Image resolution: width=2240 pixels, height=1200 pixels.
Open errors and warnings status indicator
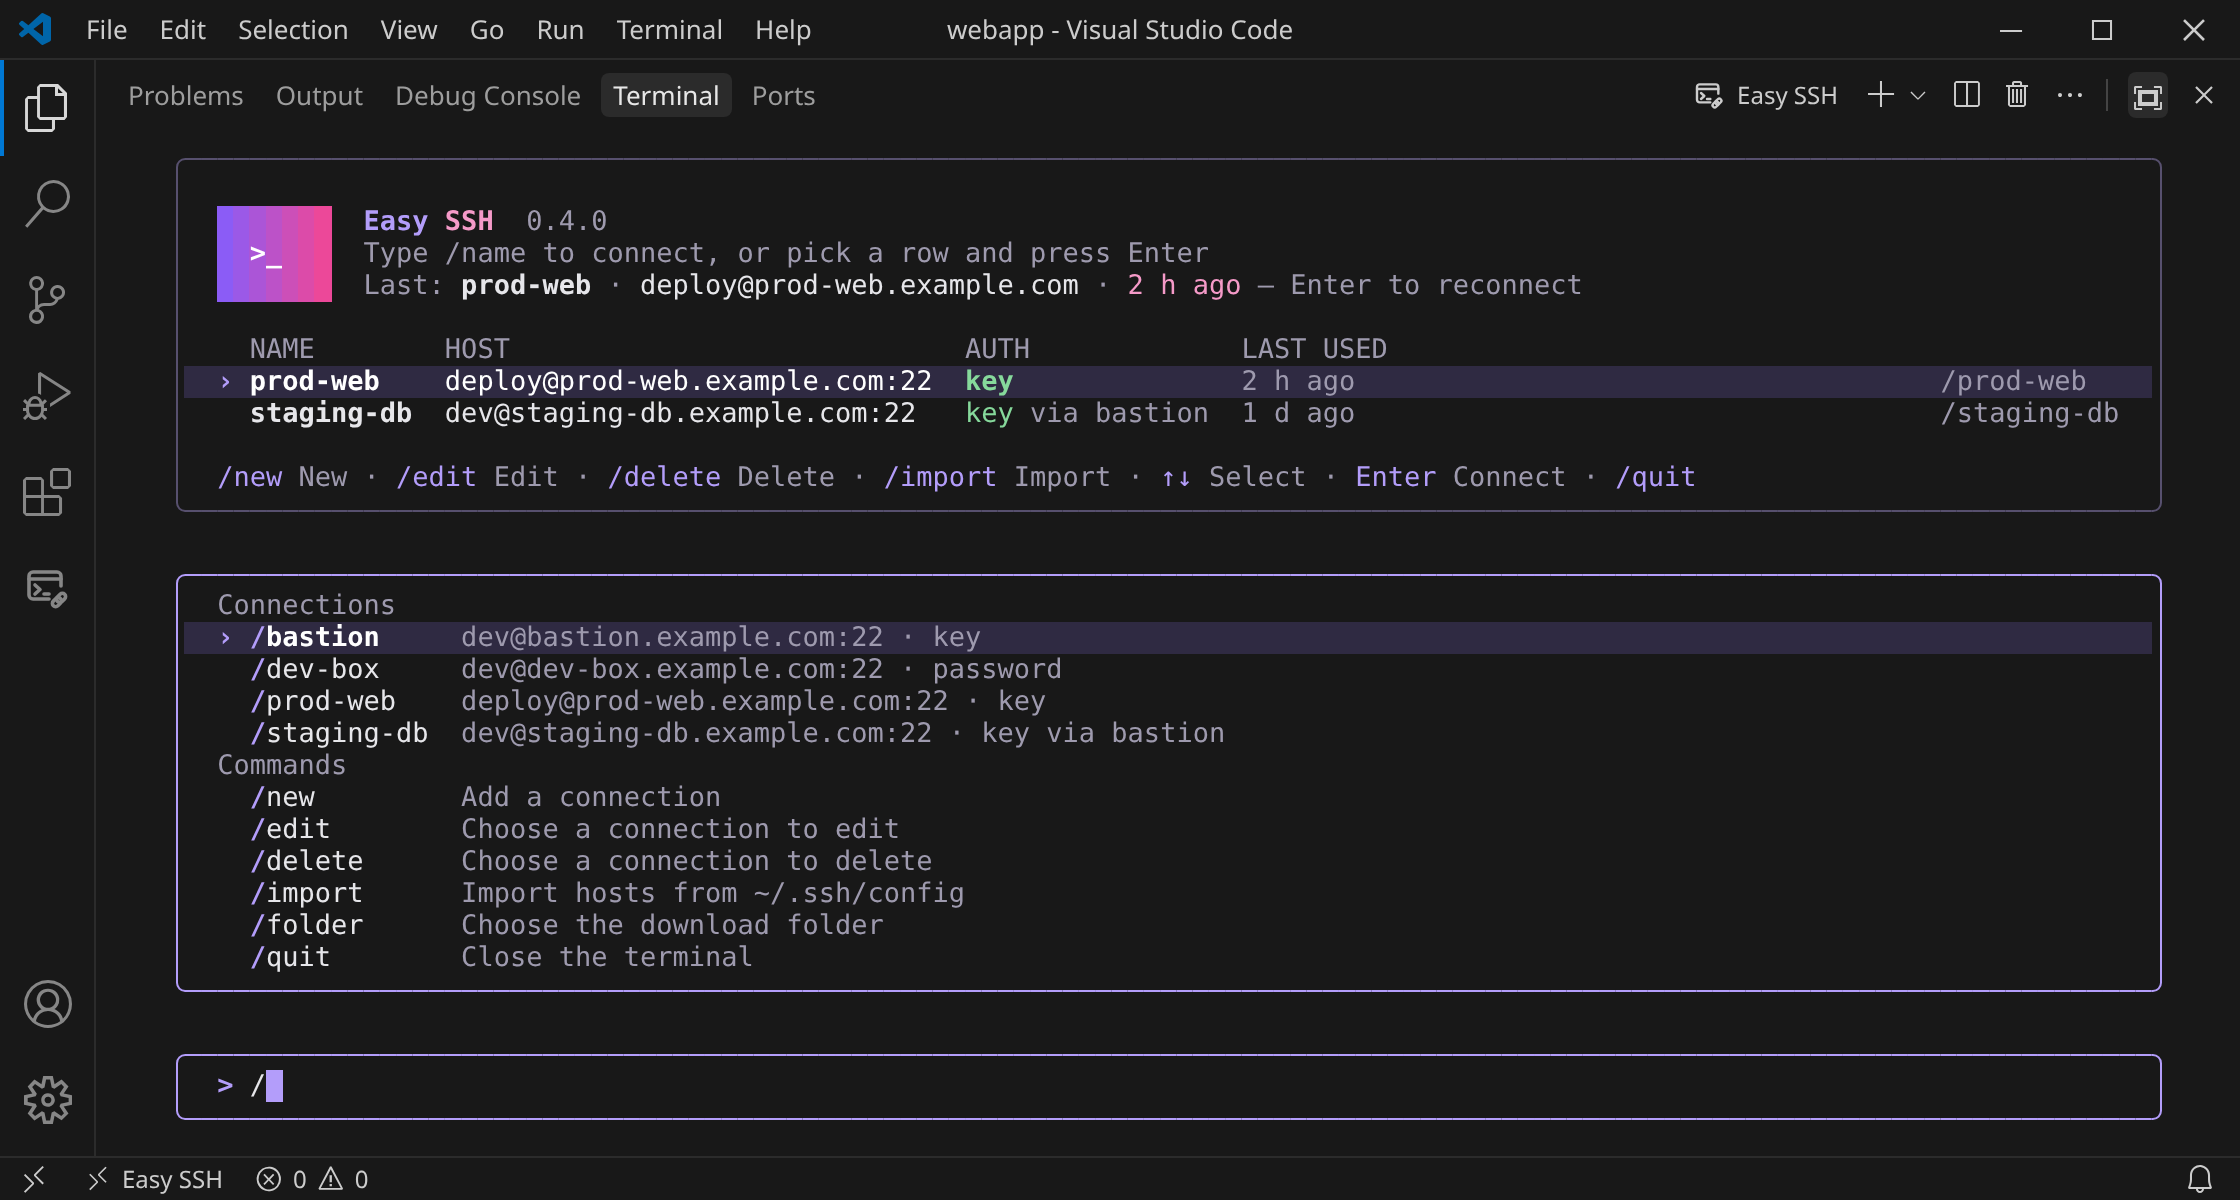coord(313,1179)
